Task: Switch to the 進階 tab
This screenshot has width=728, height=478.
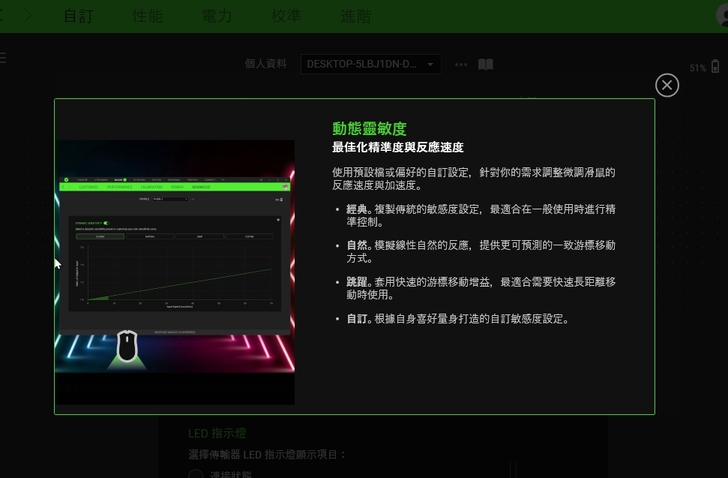Action: click(x=356, y=16)
